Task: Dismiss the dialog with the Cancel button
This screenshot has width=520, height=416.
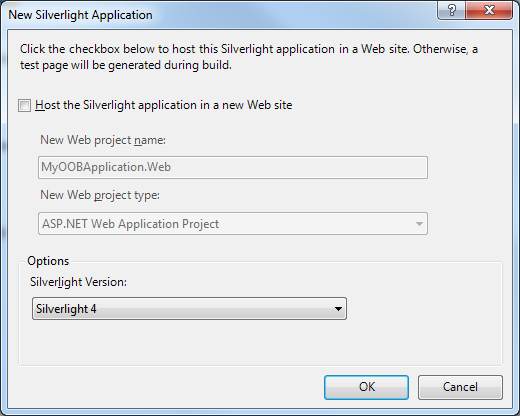Action: (x=460, y=387)
